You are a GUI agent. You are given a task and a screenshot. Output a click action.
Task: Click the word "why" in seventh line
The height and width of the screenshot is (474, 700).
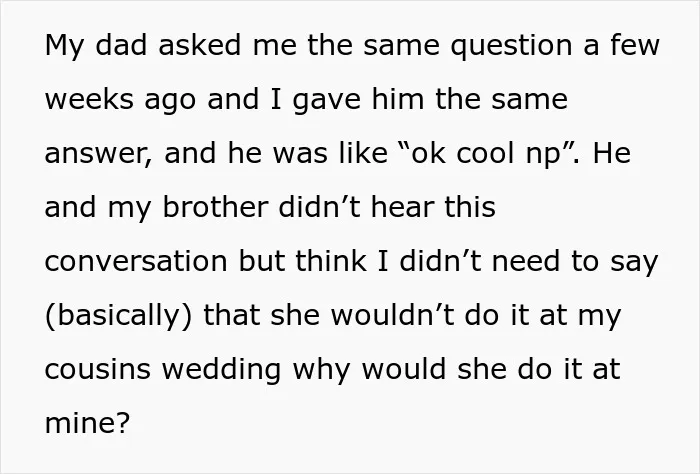(321, 371)
